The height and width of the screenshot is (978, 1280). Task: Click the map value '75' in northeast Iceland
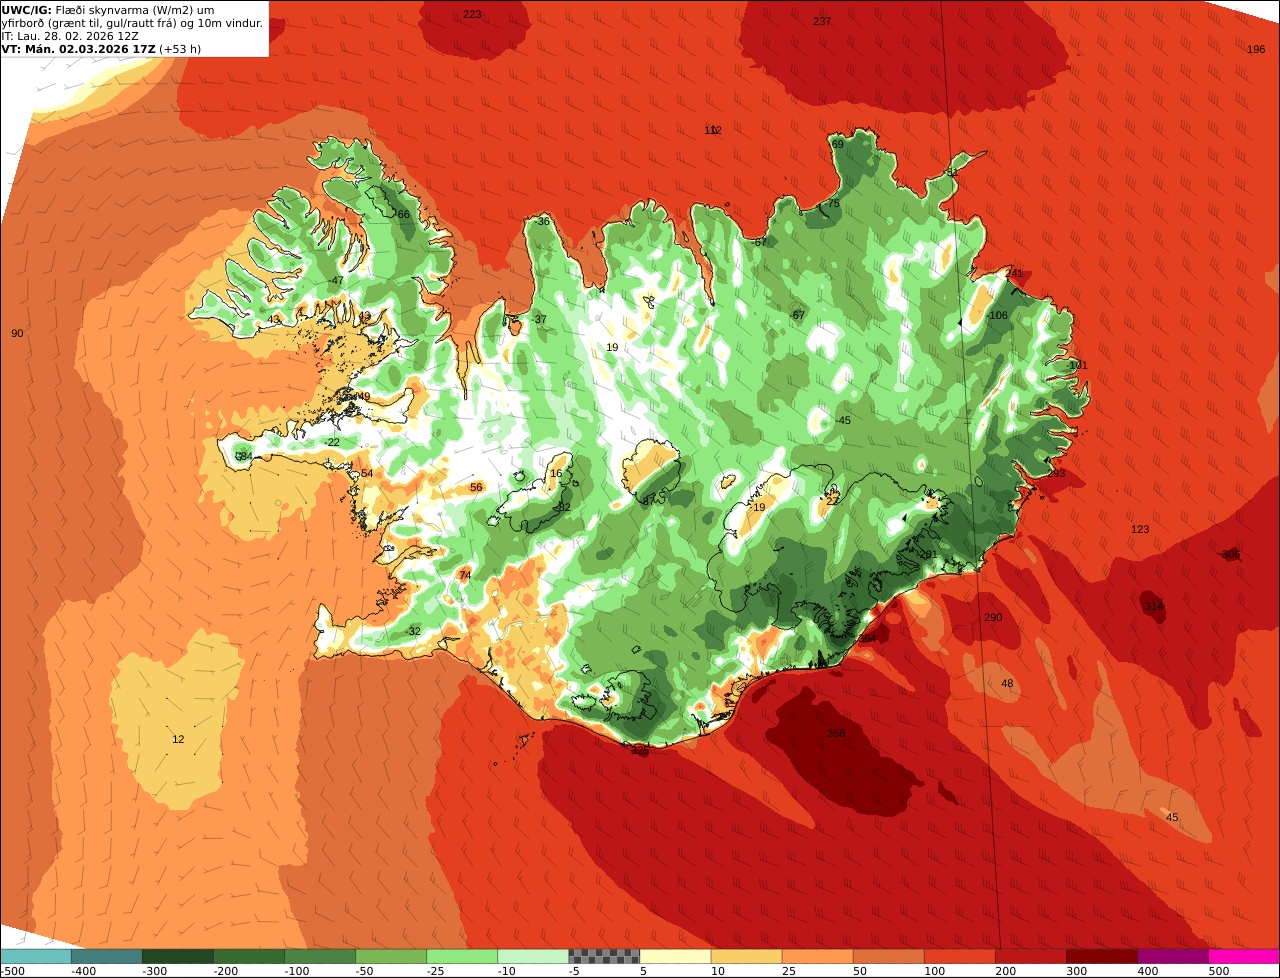[x=834, y=203]
